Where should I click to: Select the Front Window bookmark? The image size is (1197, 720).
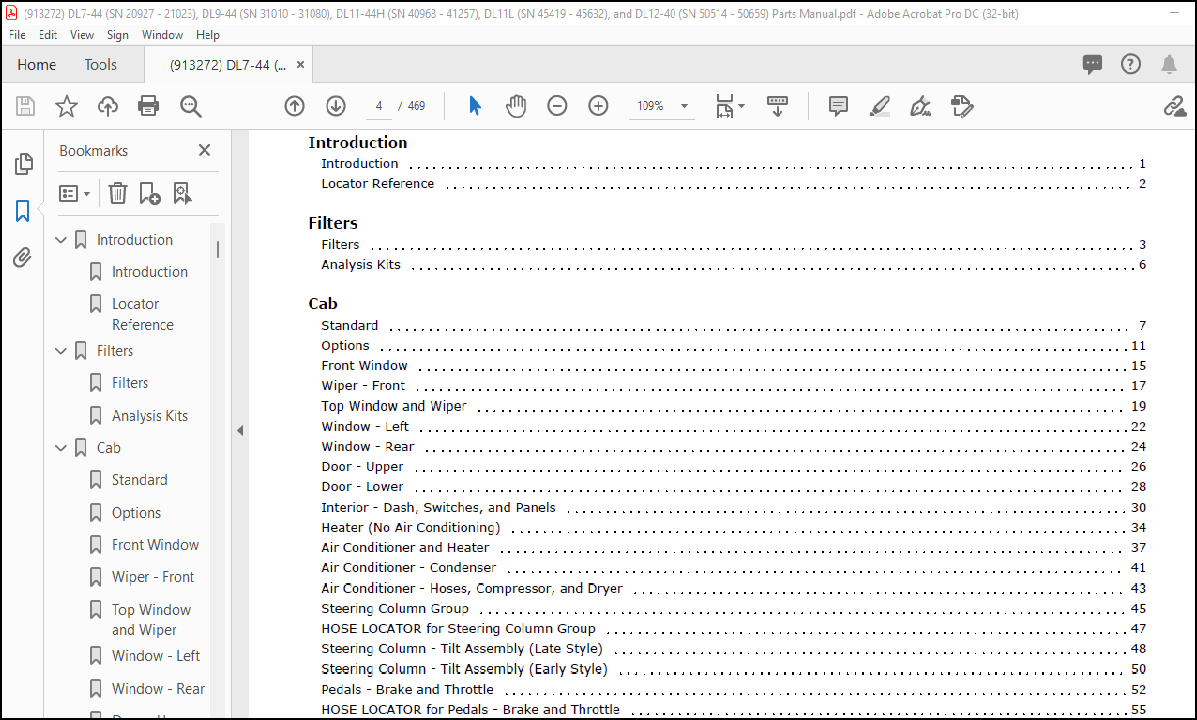tap(156, 545)
